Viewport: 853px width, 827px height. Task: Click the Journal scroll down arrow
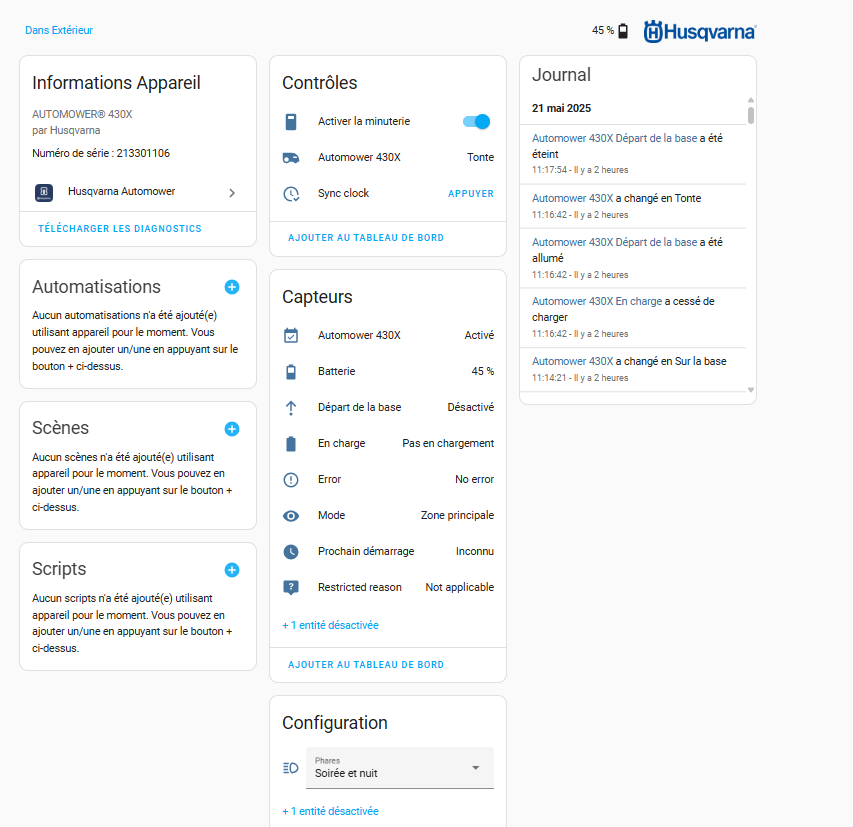[751, 390]
